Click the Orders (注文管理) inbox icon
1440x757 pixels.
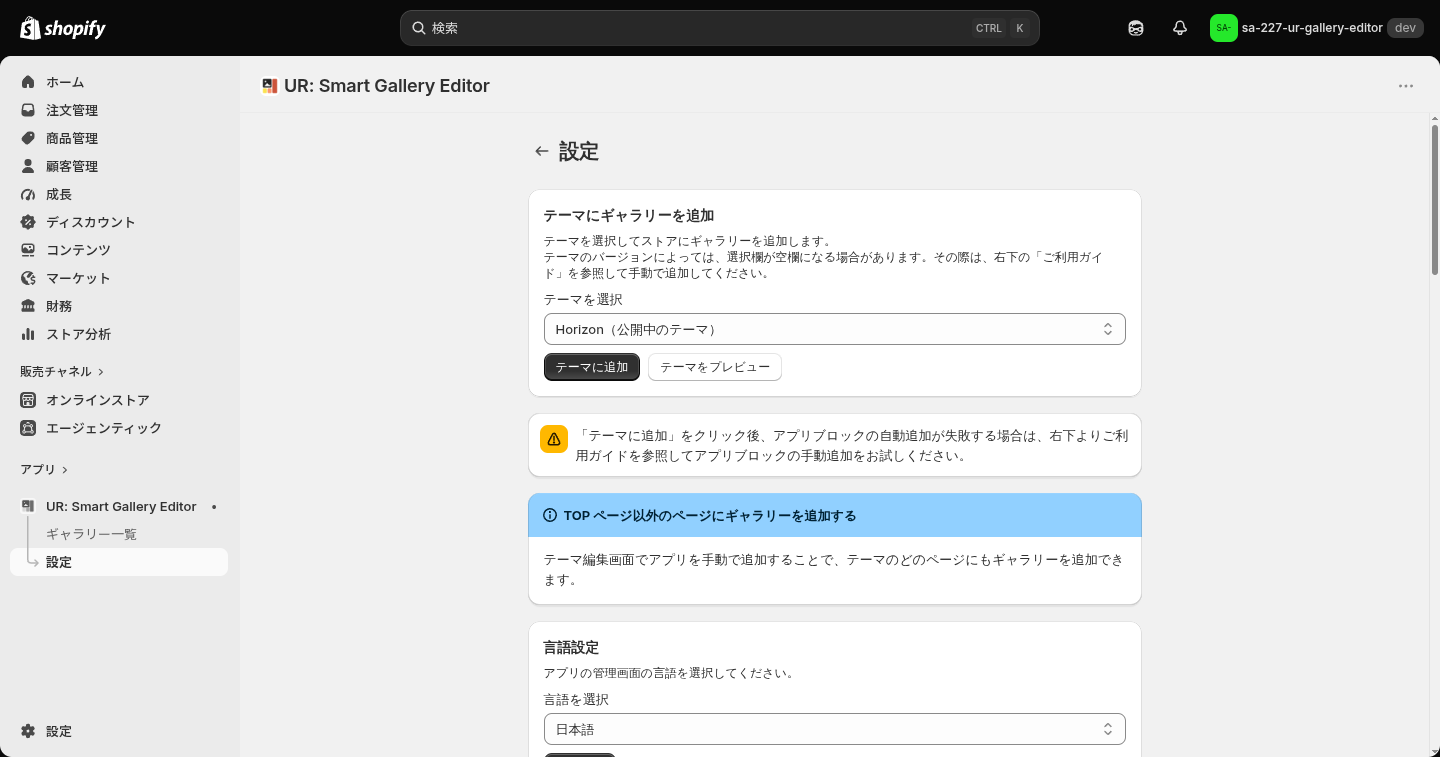[28, 110]
